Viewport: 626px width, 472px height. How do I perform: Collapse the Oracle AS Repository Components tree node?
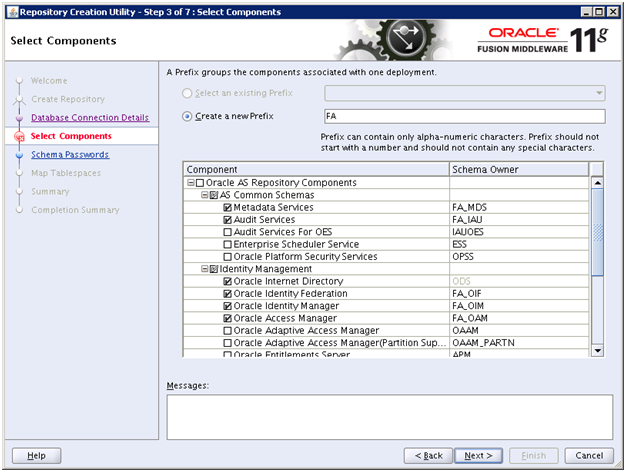click(191, 182)
